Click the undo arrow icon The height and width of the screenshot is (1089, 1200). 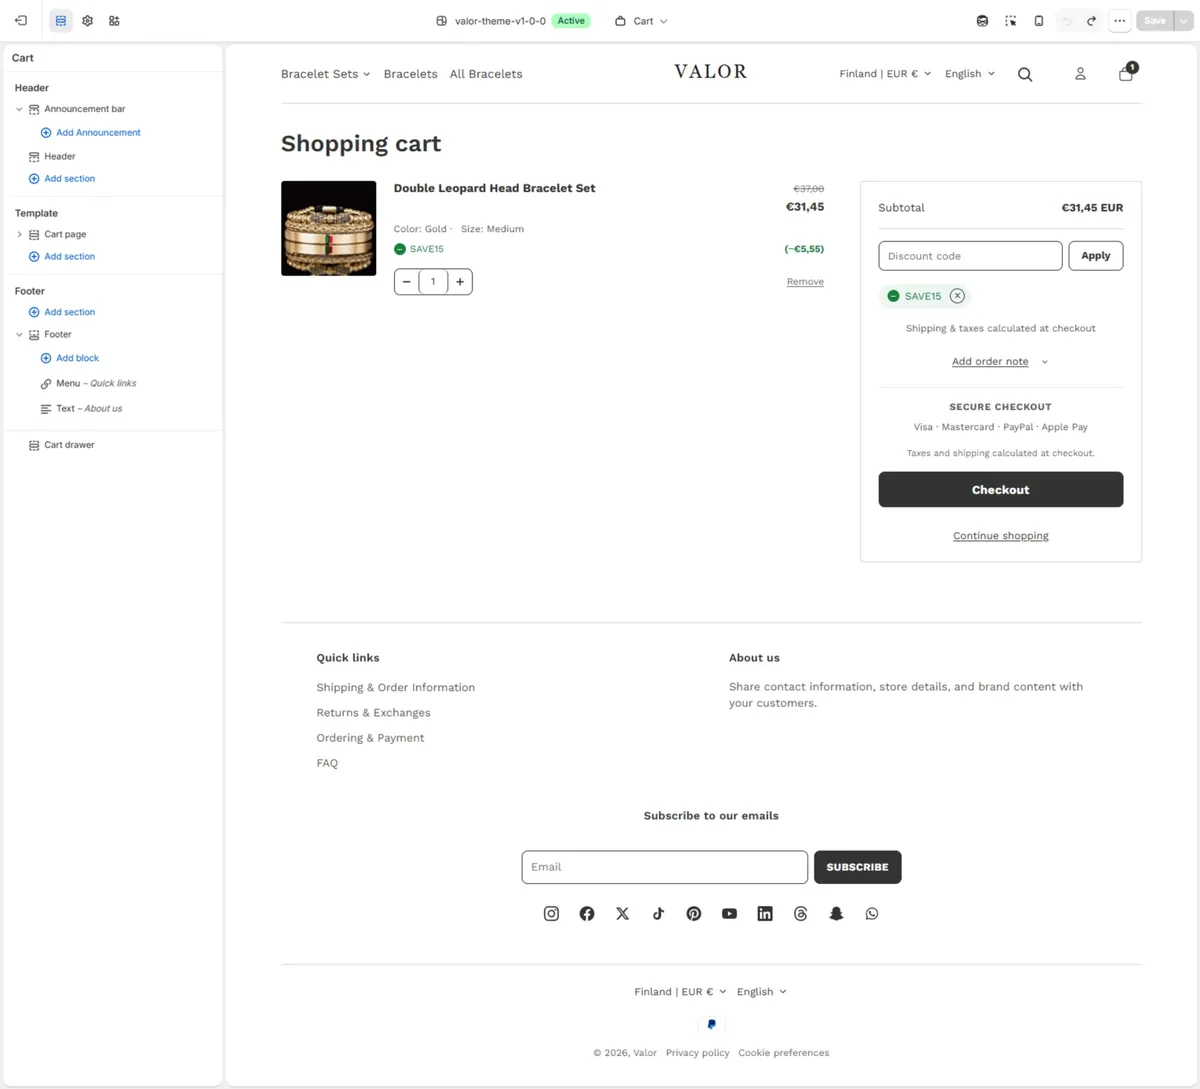pos(1067,20)
